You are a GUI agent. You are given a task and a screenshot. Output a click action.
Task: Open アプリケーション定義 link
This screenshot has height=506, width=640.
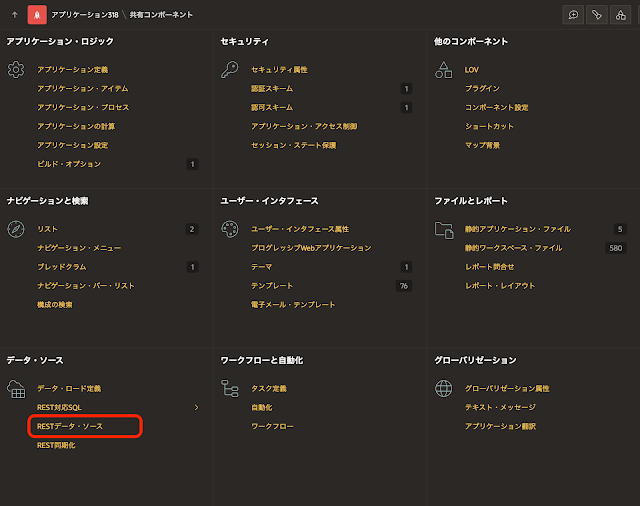point(72,70)
